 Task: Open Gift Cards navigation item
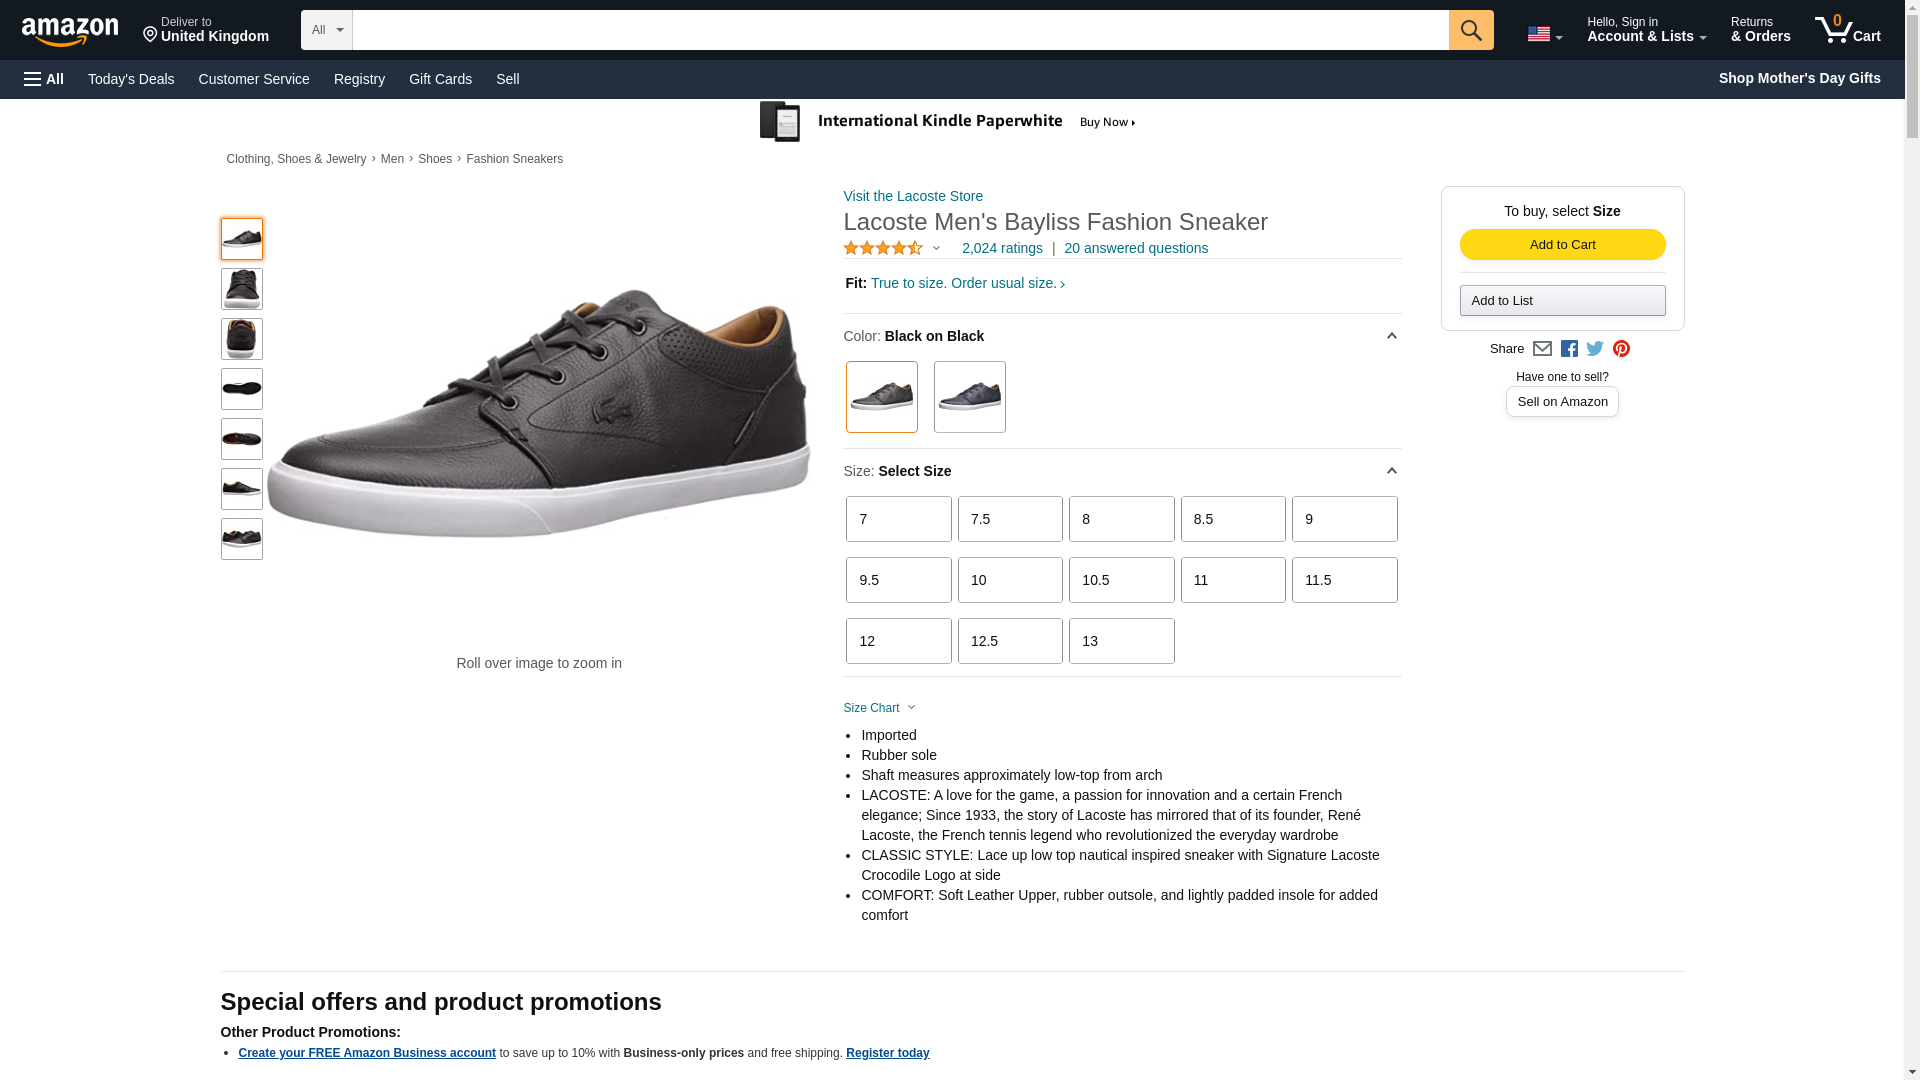tap(440, 79)
